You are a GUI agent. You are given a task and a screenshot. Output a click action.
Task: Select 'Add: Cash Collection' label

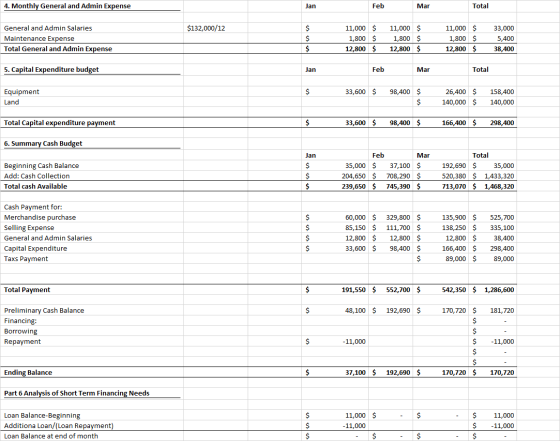point(37,176)
